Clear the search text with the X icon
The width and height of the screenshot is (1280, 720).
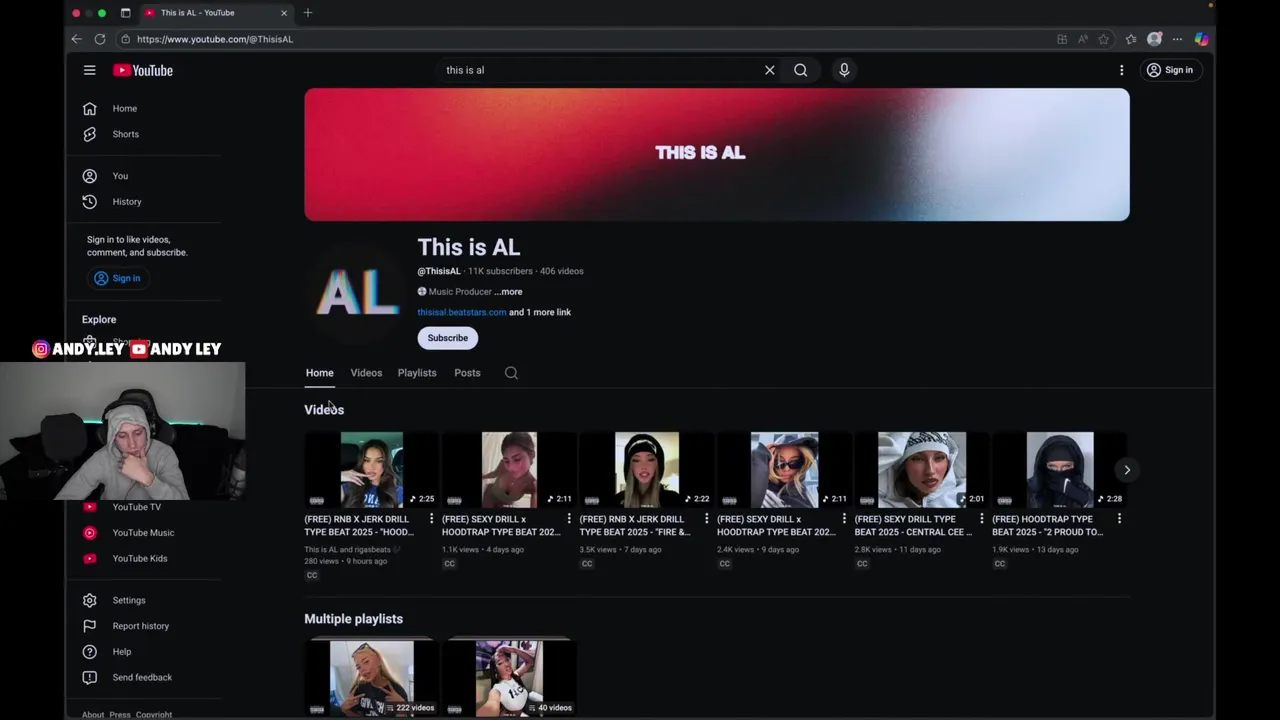tap(769, 70)
